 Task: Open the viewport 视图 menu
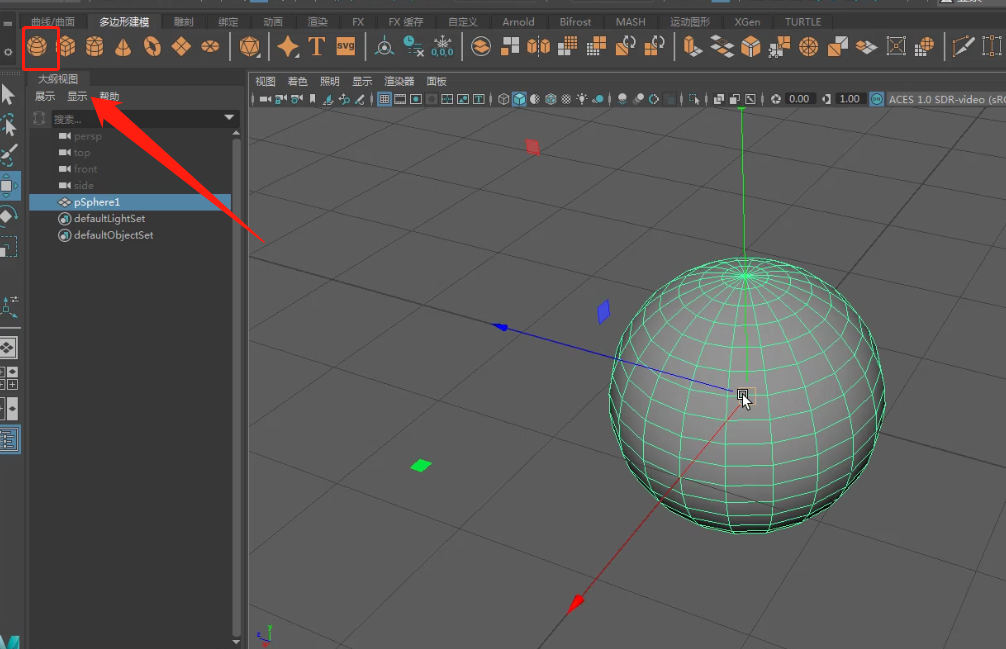click(265, 81)
